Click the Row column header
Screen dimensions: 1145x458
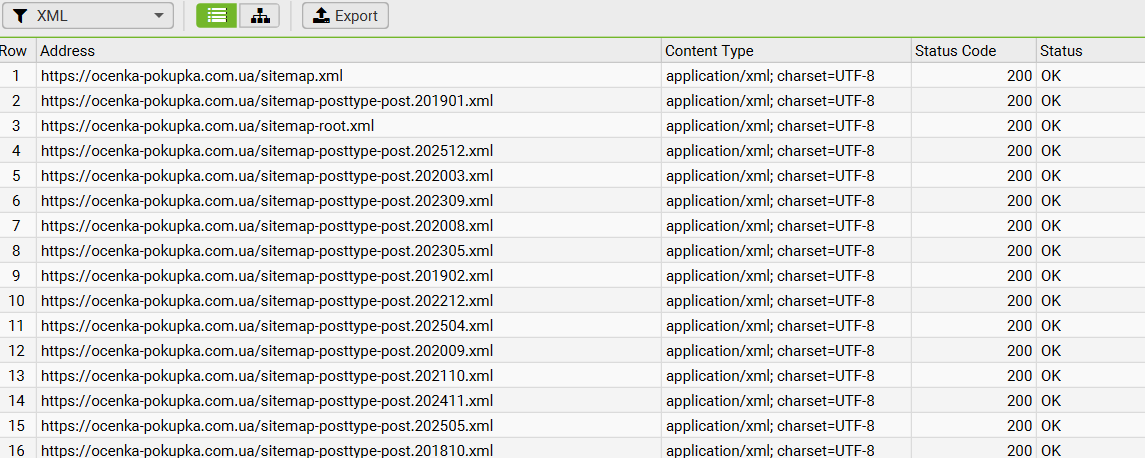pyautogui.click(x=14, y=51)
